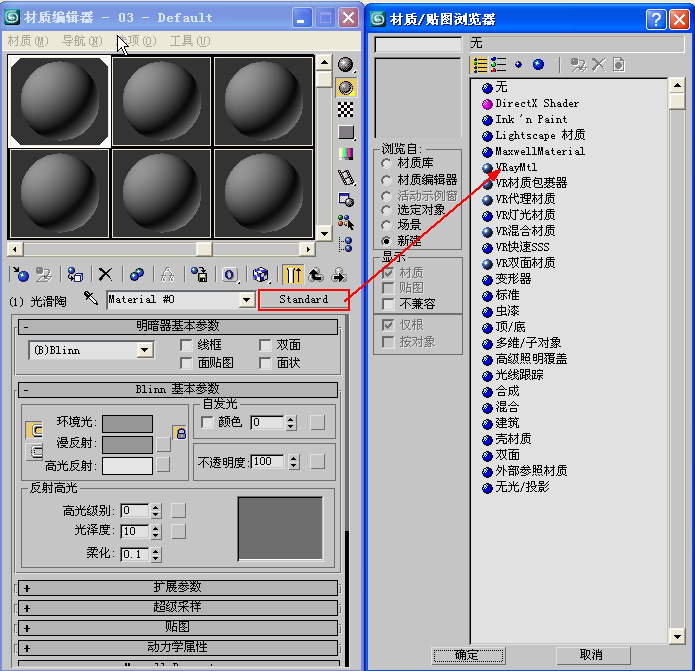Click the 确定 button
Image resolution: width=695 pixels, height=671 pixels.
click(x=468, y=655)
